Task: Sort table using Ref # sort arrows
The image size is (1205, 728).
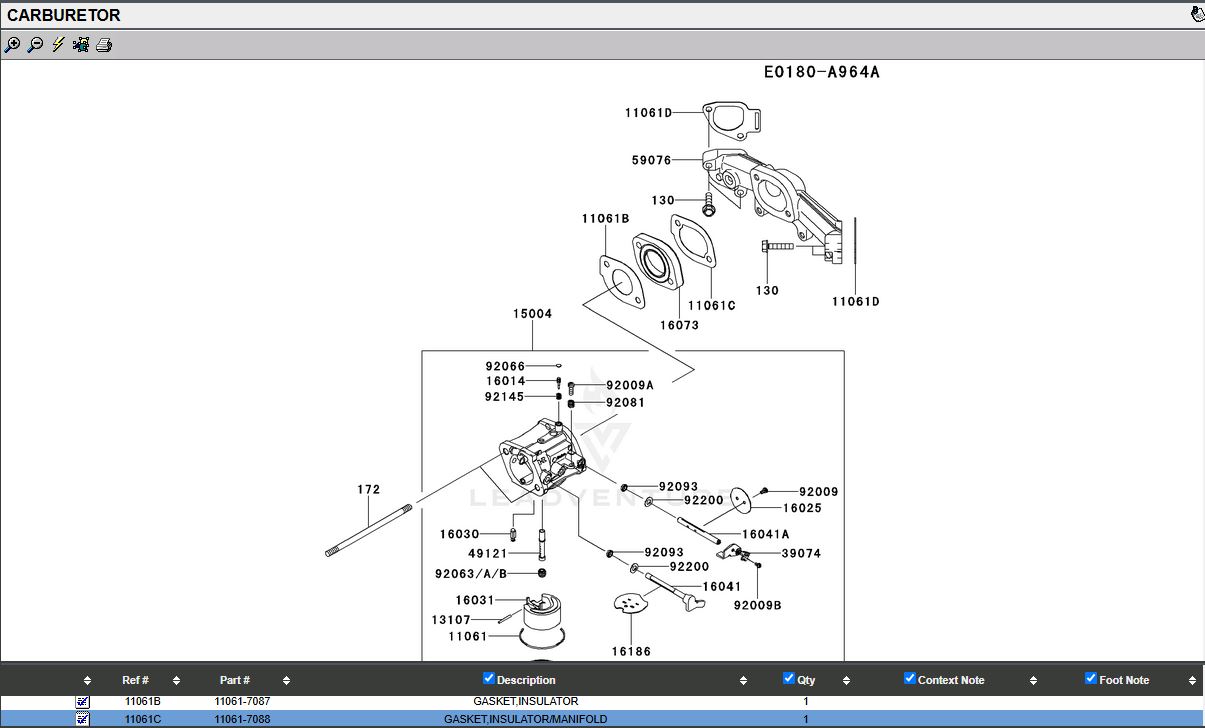Action: 176,680
